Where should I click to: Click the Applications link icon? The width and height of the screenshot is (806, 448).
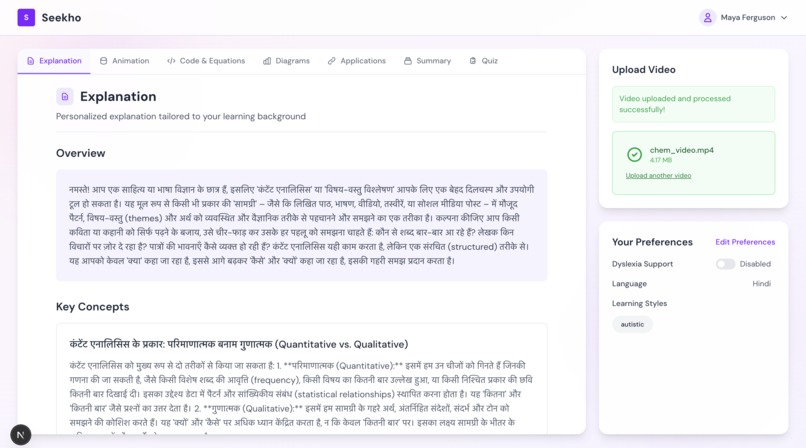click(332, 61)
